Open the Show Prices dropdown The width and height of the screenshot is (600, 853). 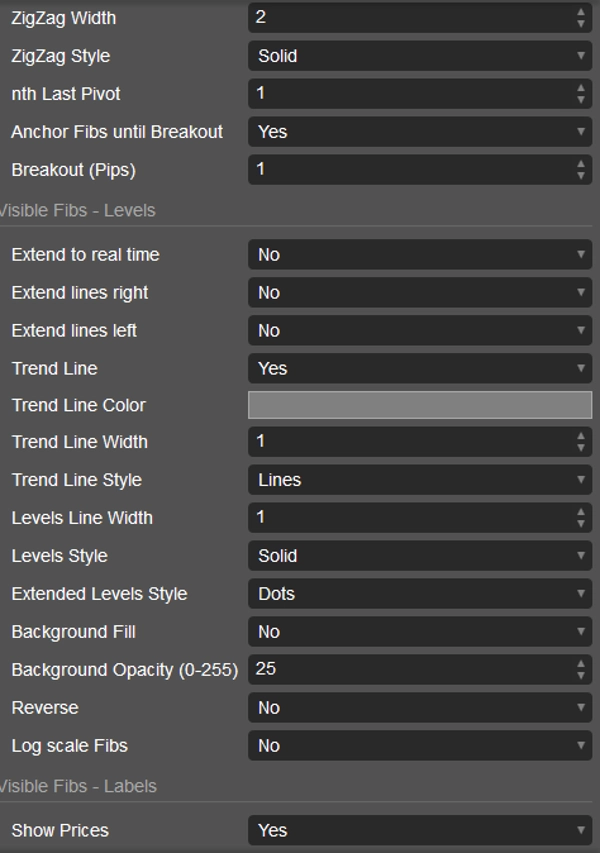(x=420, y=830)
